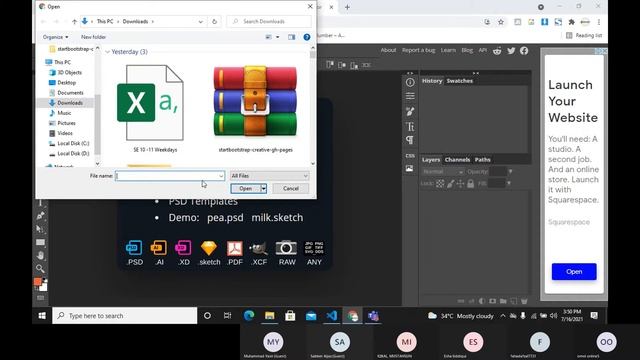This screenshot has width=640, height=360.
Task: Open the Character panel icon
Action: click(410, 127)
